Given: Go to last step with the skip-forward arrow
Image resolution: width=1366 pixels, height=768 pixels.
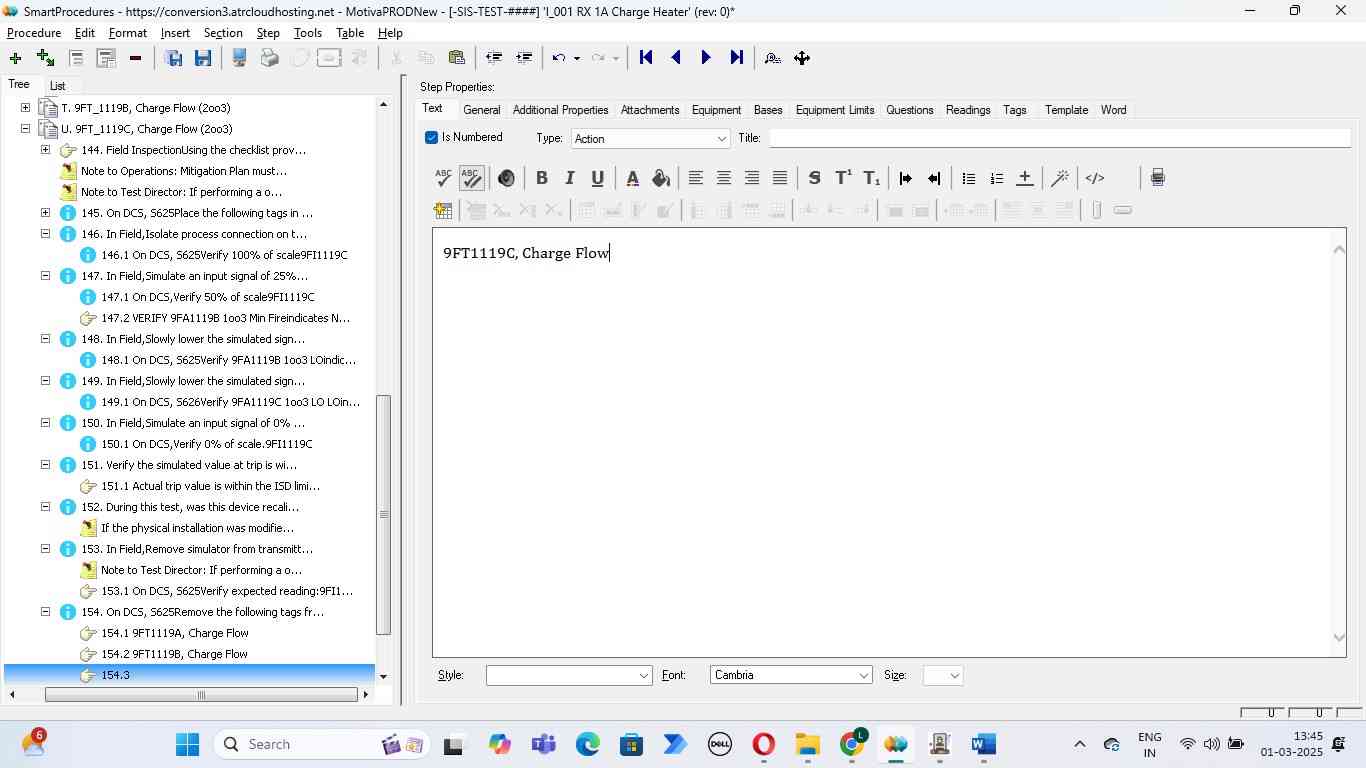Looking at the screenshot, I should (736, 58).
